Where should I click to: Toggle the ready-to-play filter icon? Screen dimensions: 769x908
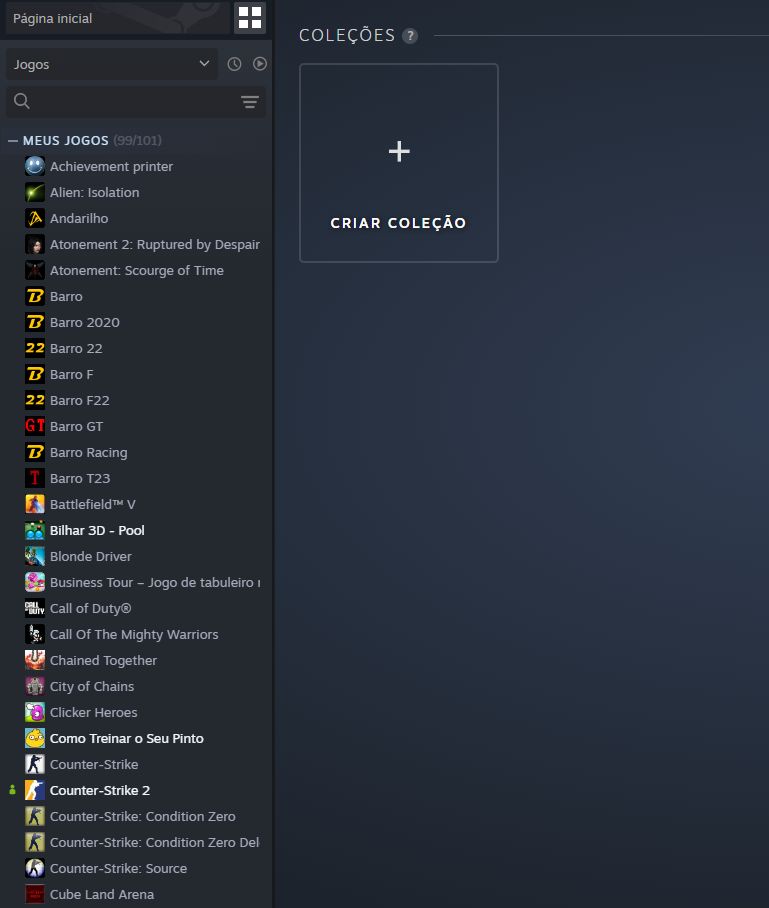[259, 64]
